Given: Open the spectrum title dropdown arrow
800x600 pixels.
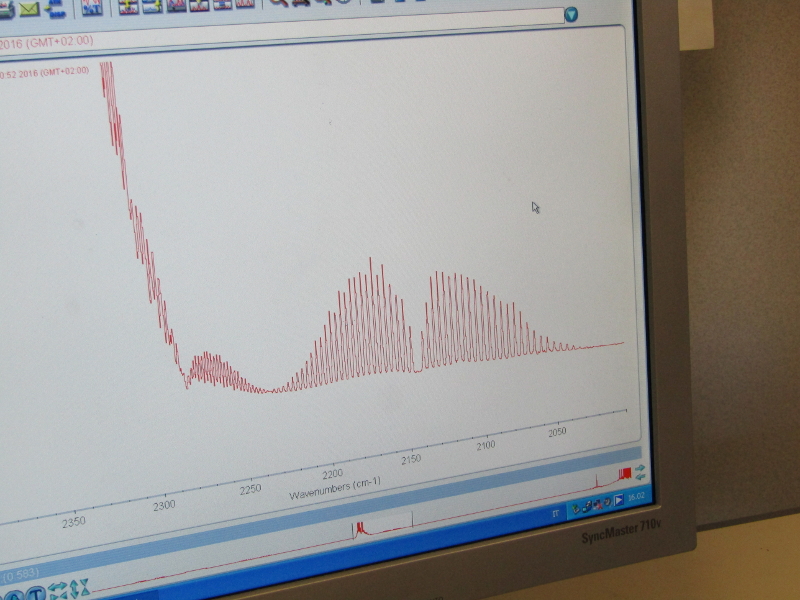Looking at the screenshot, I should point(570,15).
